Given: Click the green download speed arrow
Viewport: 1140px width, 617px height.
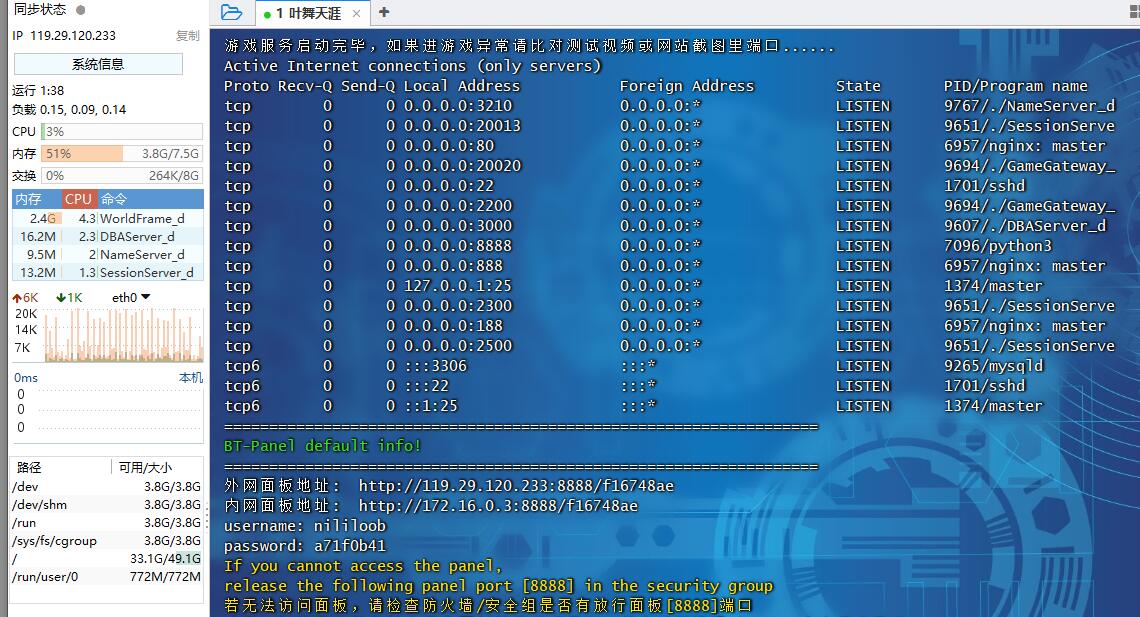Looking at the screenshot, I should click(x=60, y=298).
